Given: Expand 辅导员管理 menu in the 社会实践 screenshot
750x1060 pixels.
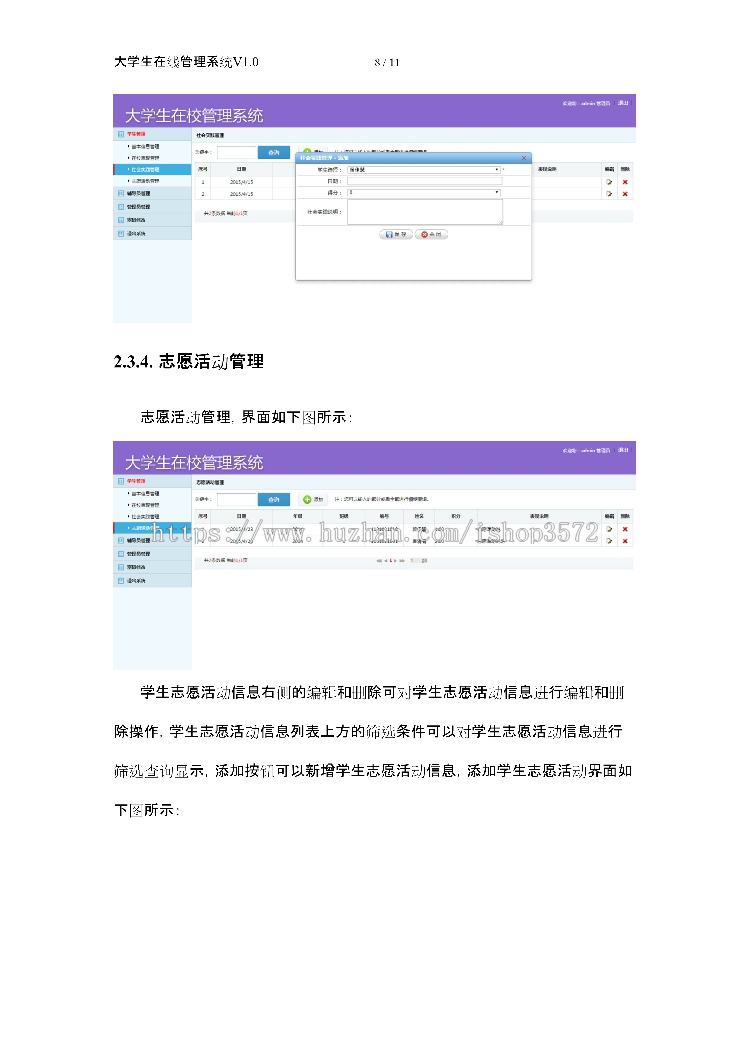Looking at the screenshot, I should [x=152, y=193].
